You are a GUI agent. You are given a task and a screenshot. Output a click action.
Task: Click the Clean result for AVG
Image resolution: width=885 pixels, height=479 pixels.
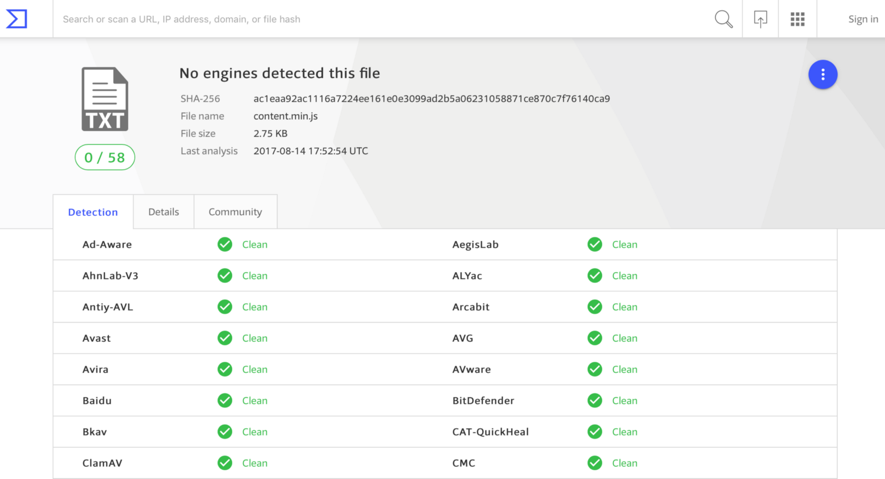(x=624, y=338)
